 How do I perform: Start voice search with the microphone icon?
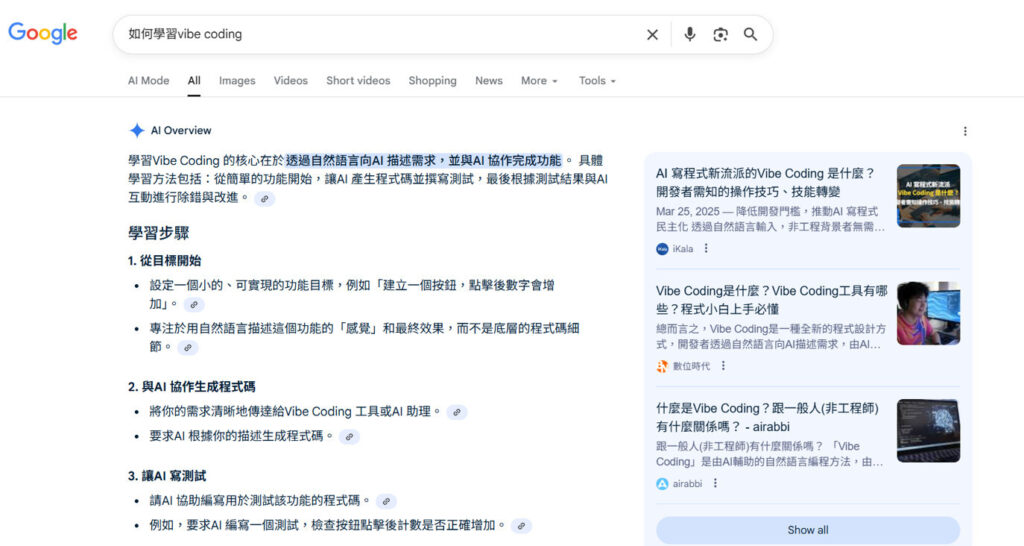point(689,34)
